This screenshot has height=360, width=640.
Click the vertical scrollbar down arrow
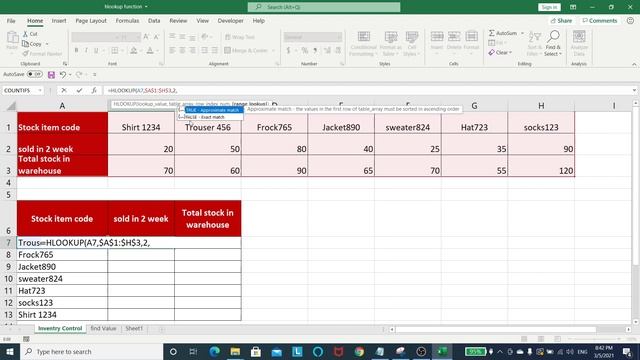tap(636, 322)
